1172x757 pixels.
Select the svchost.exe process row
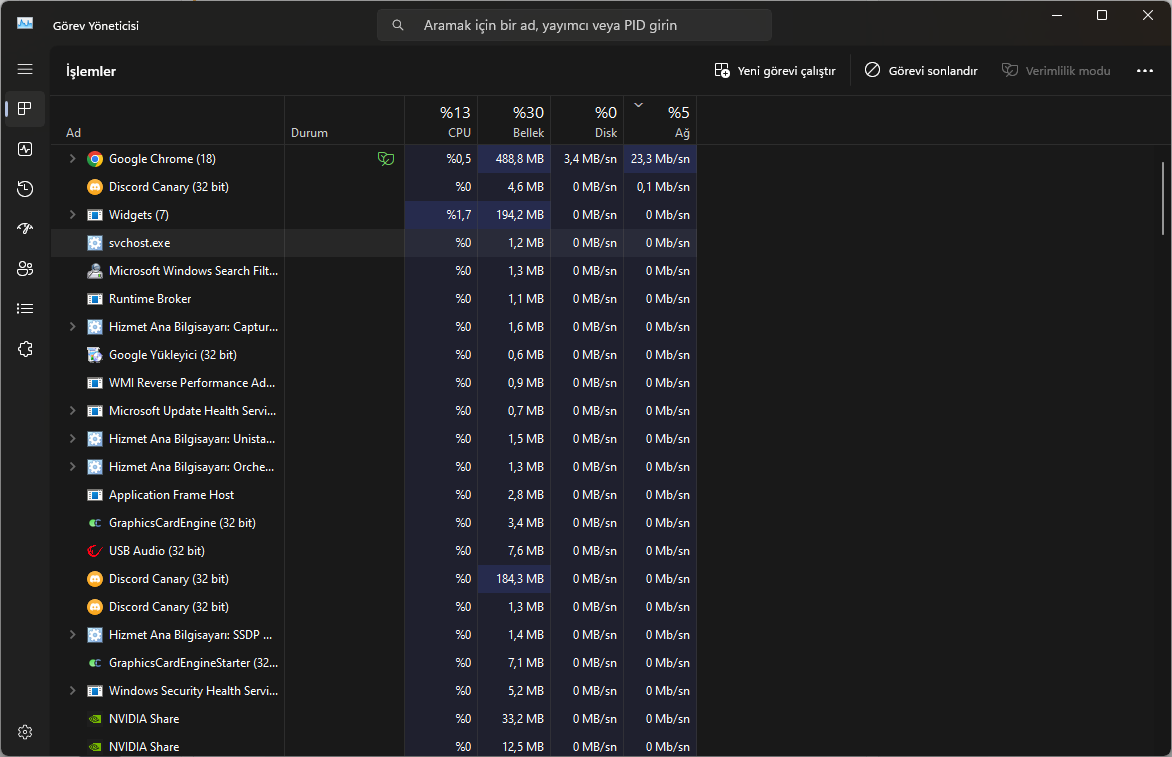(x=374, y=243)
